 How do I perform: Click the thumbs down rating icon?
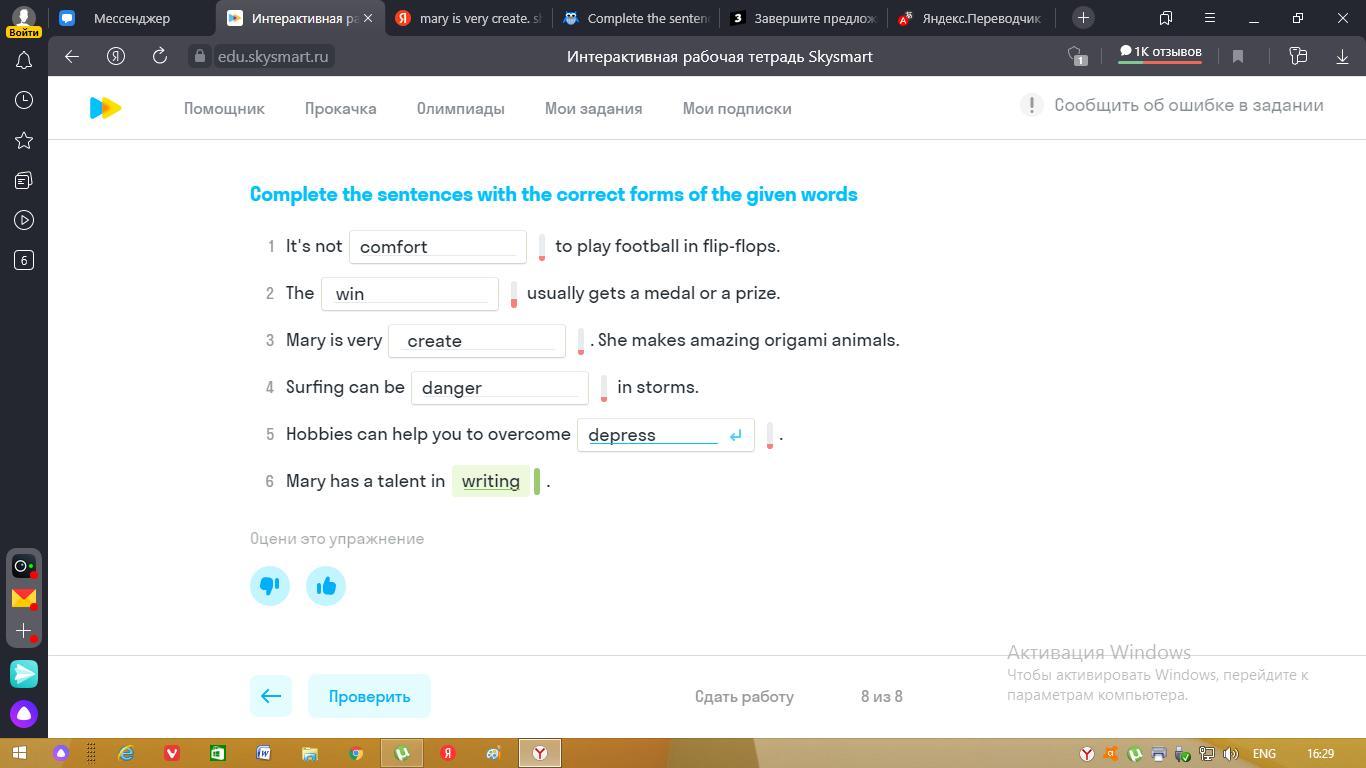[270, 586]
